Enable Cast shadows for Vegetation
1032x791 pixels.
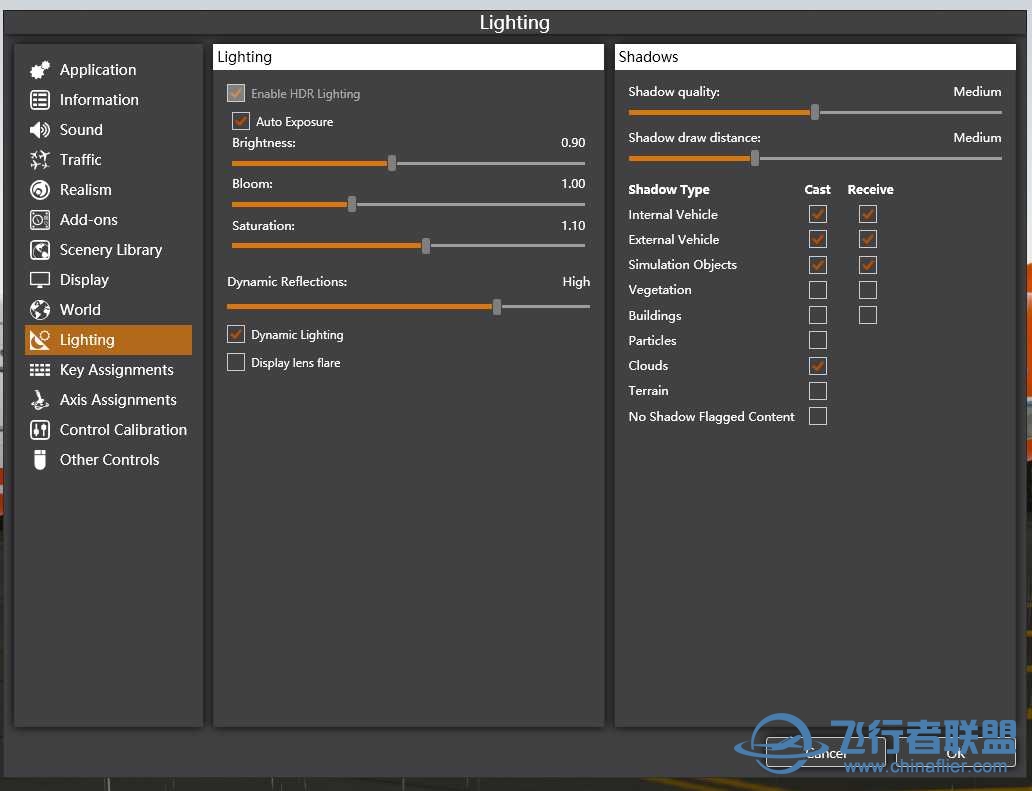[x=818, y=290]
